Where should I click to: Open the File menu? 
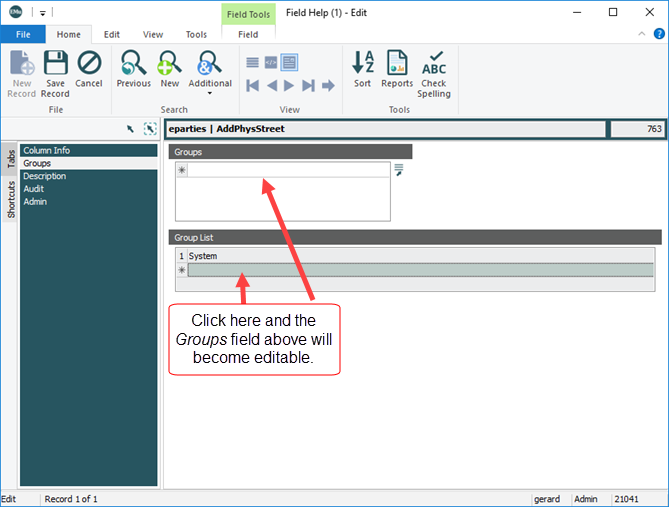[22, 34]
